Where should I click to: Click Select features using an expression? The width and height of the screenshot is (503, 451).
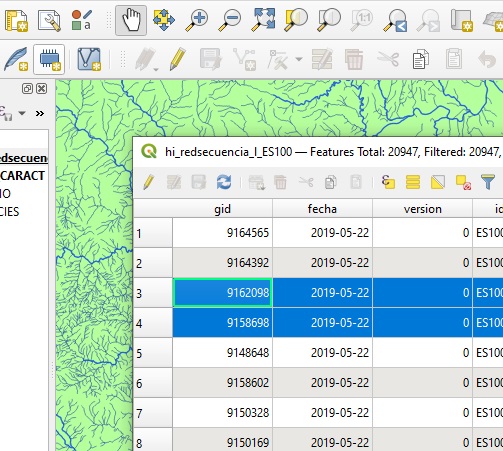[x=388, y=183]
